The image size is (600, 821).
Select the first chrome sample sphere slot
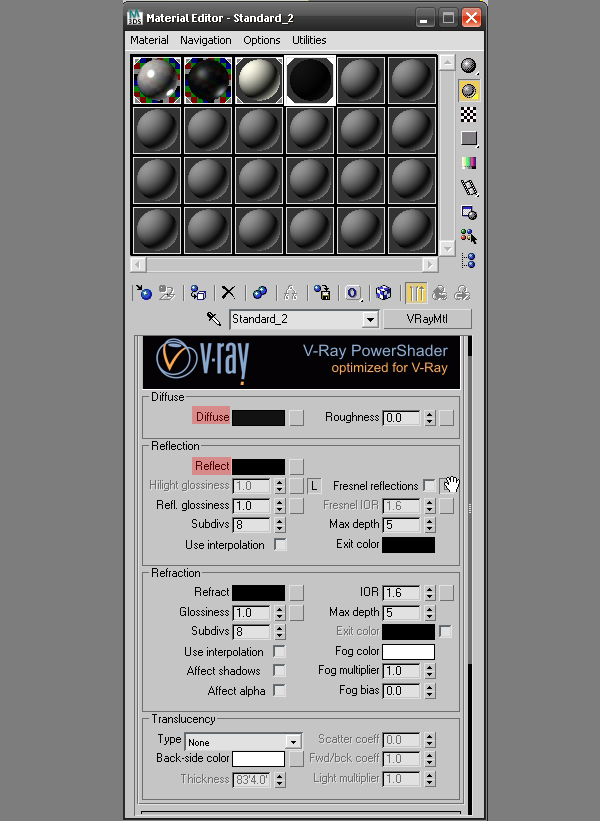157,80
